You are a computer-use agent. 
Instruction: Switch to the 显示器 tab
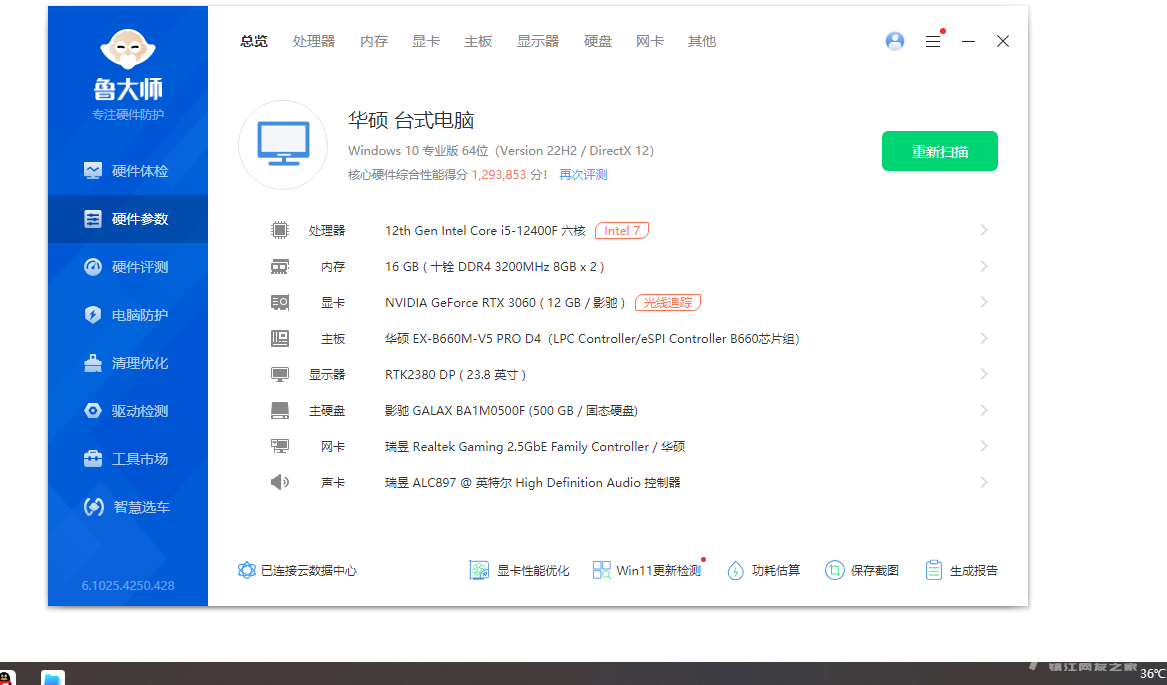pos(538,41)
